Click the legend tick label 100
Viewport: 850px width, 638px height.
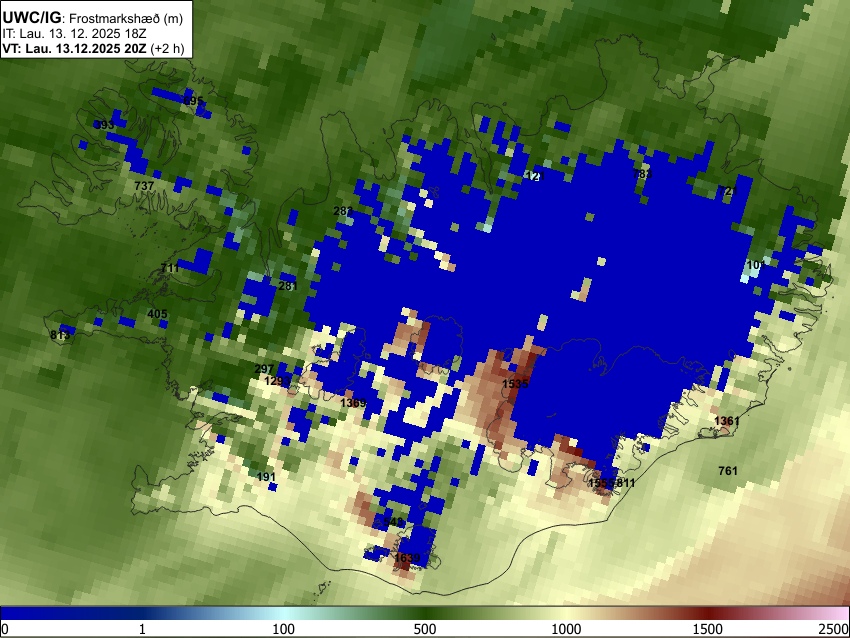tap(284, 629)
